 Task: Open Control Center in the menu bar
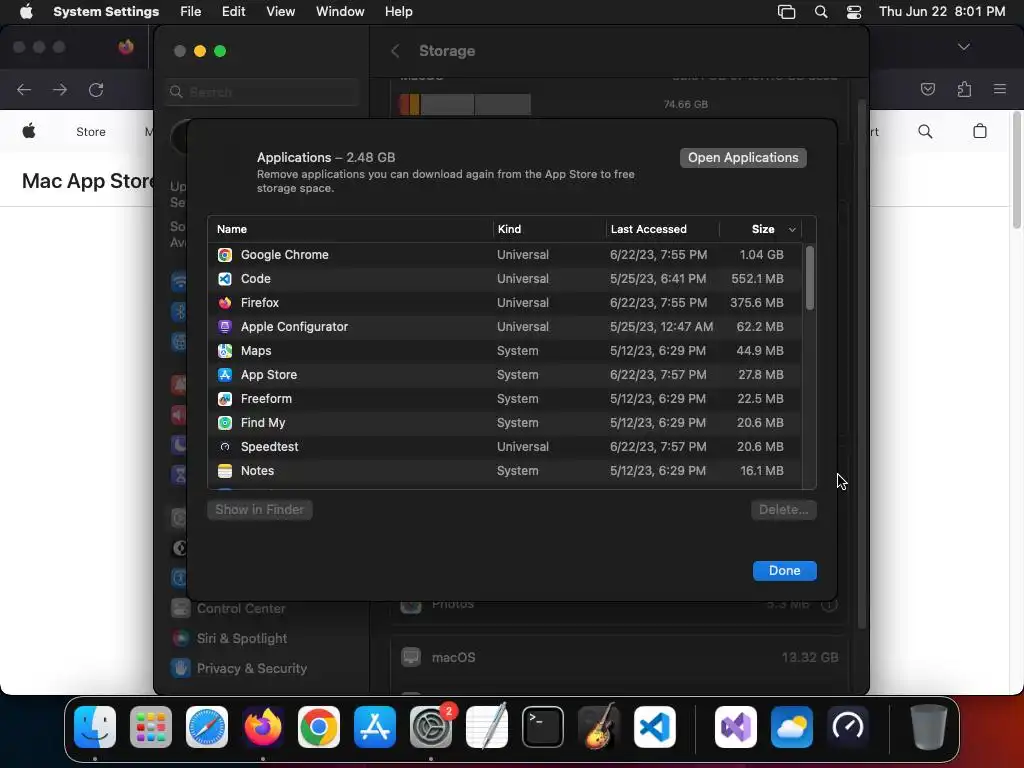click(x=854, y=12)
